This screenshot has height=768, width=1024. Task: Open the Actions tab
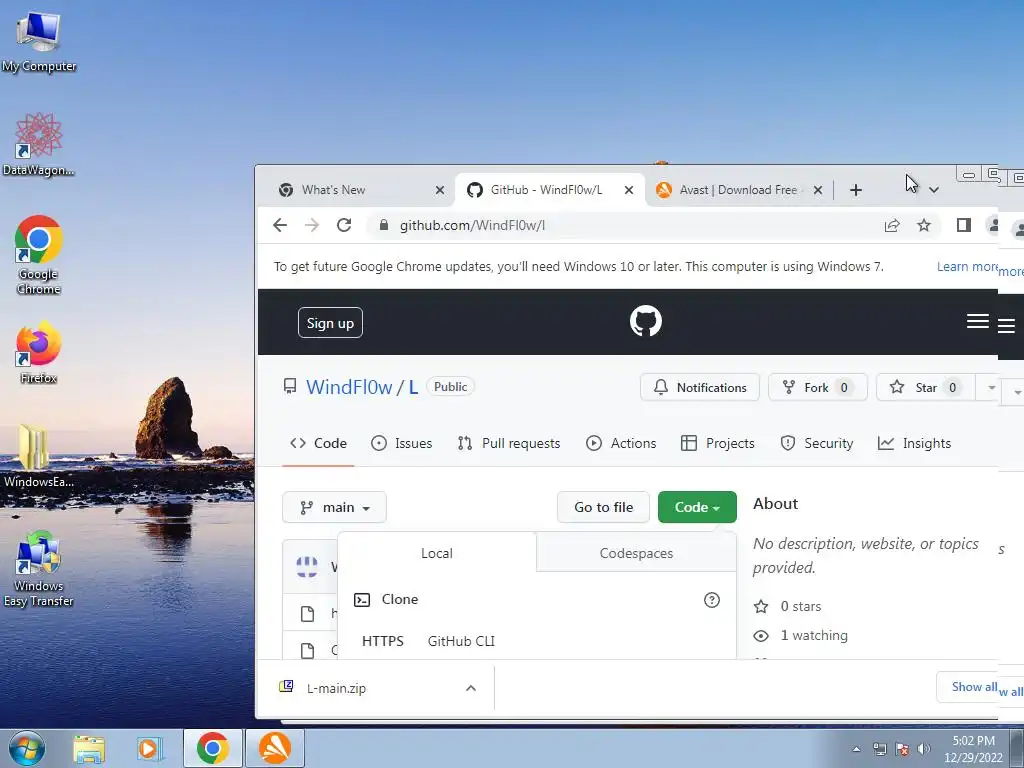tap(621, 443)
